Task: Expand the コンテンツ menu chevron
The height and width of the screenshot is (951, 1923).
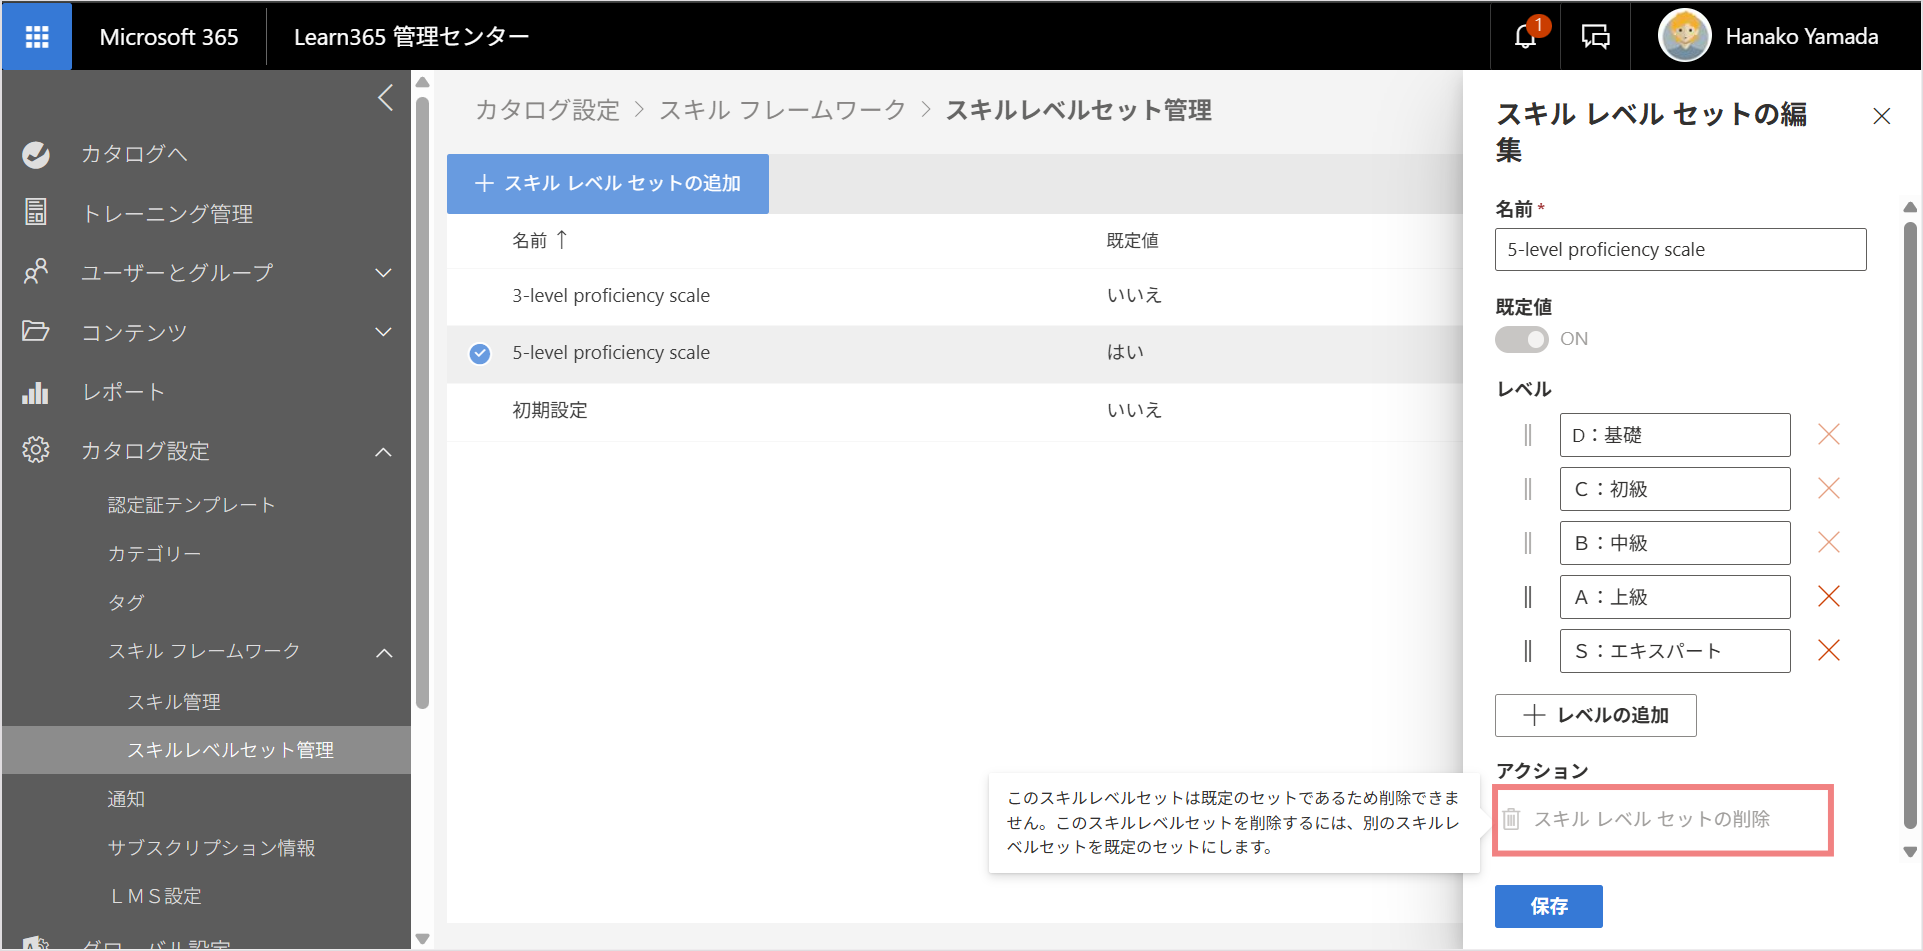Action: (x=383, y=332)
